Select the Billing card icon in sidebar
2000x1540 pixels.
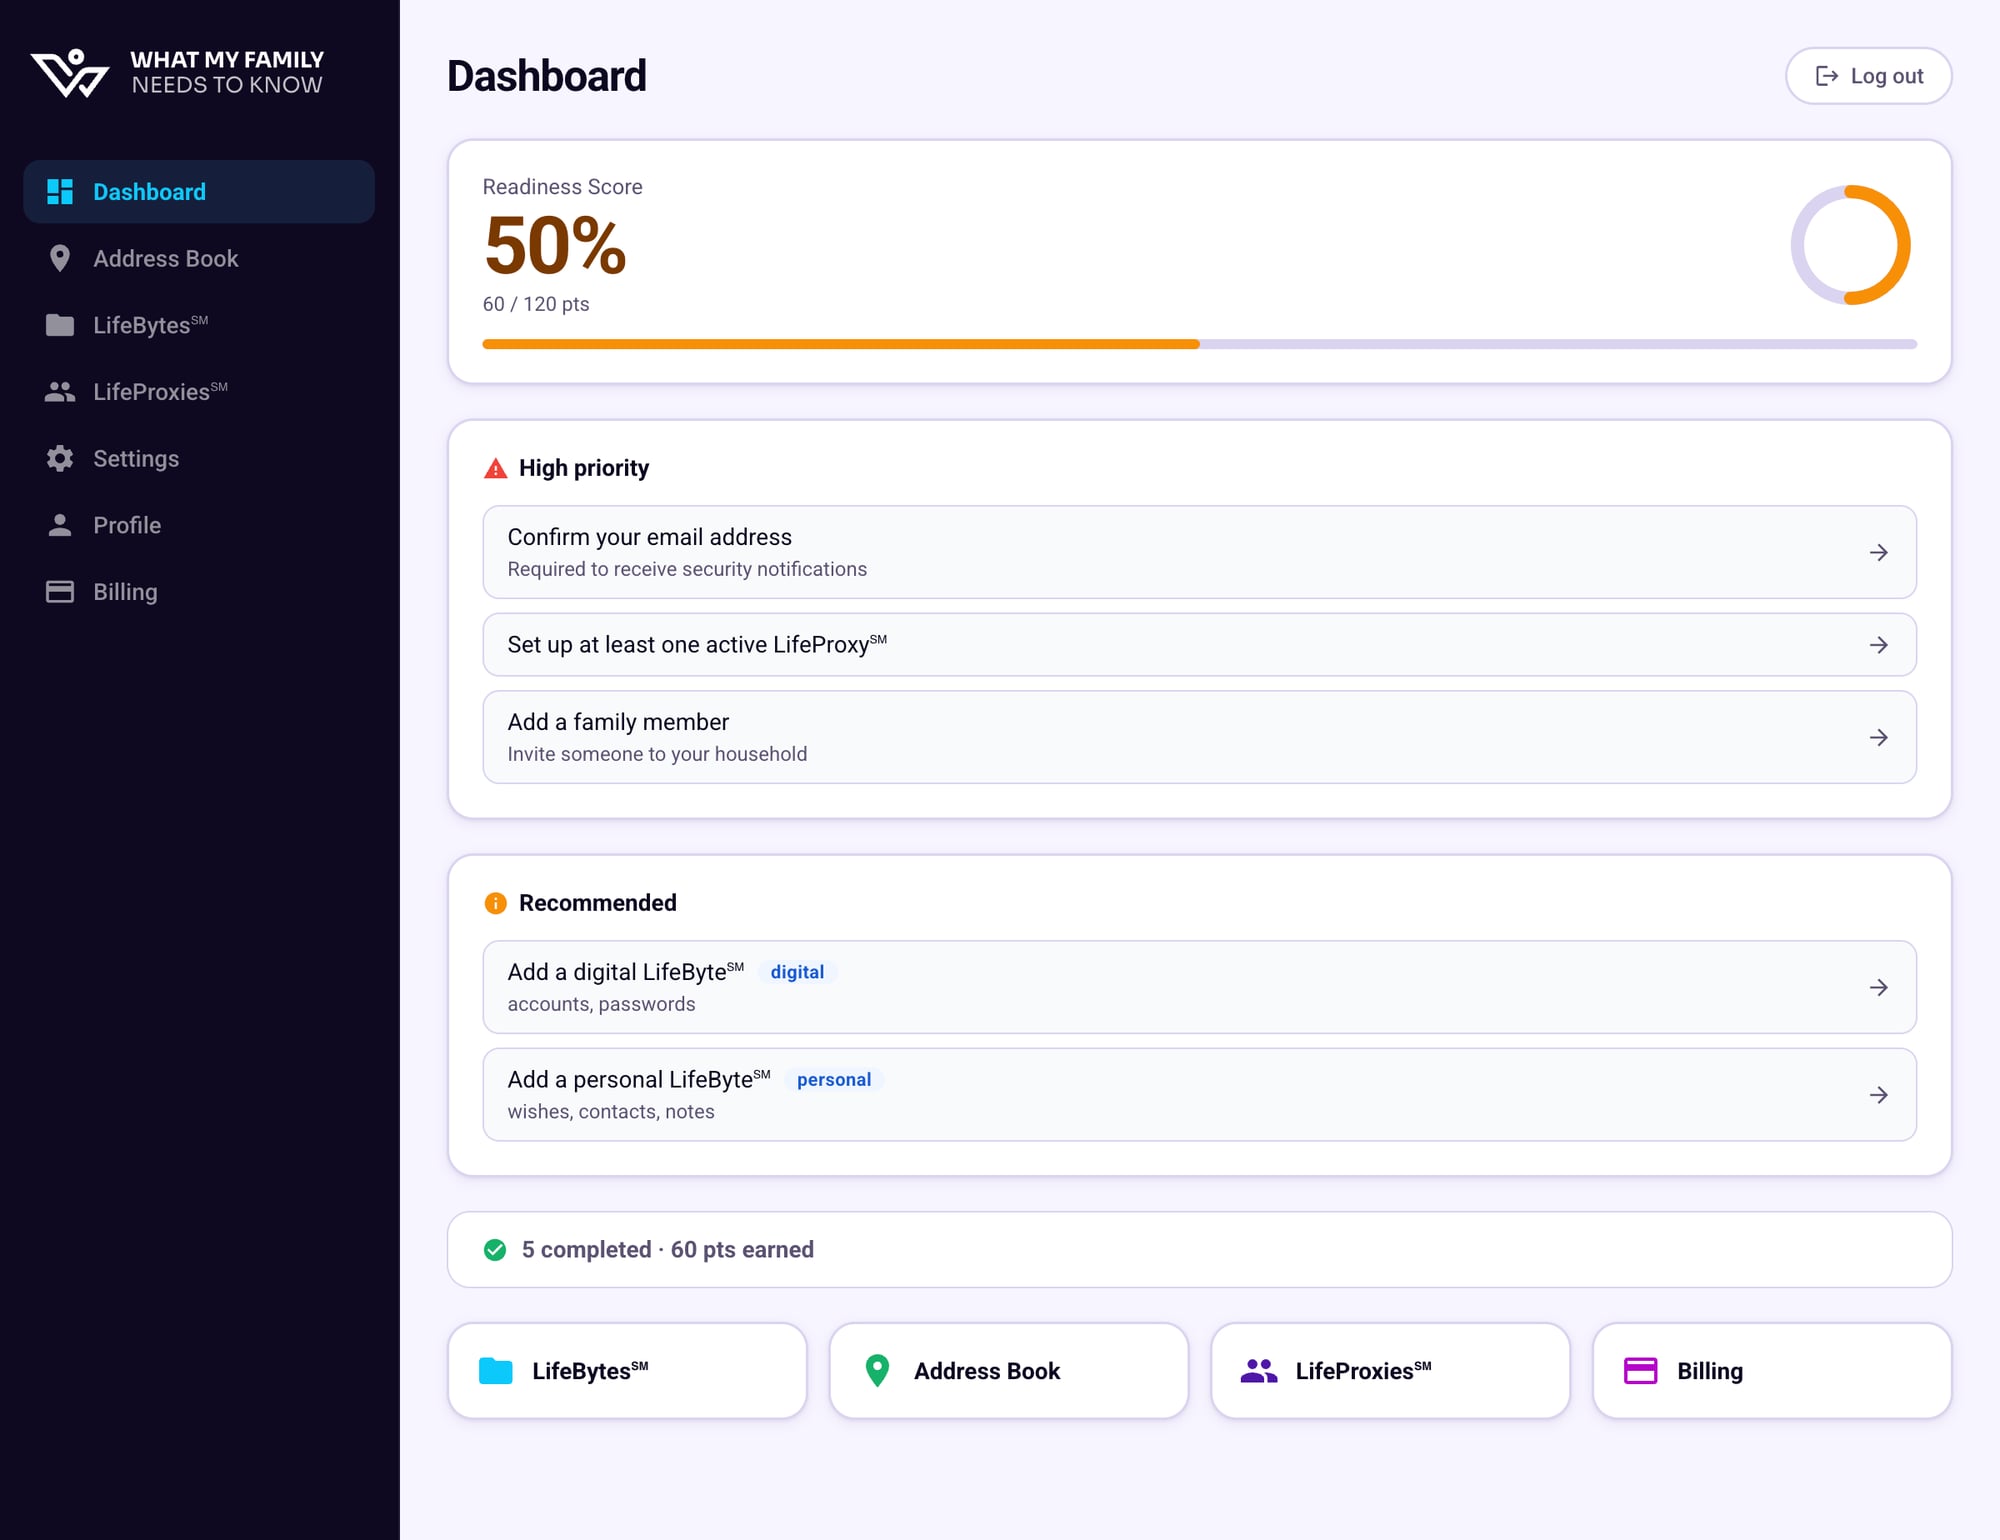click(60, 591)
